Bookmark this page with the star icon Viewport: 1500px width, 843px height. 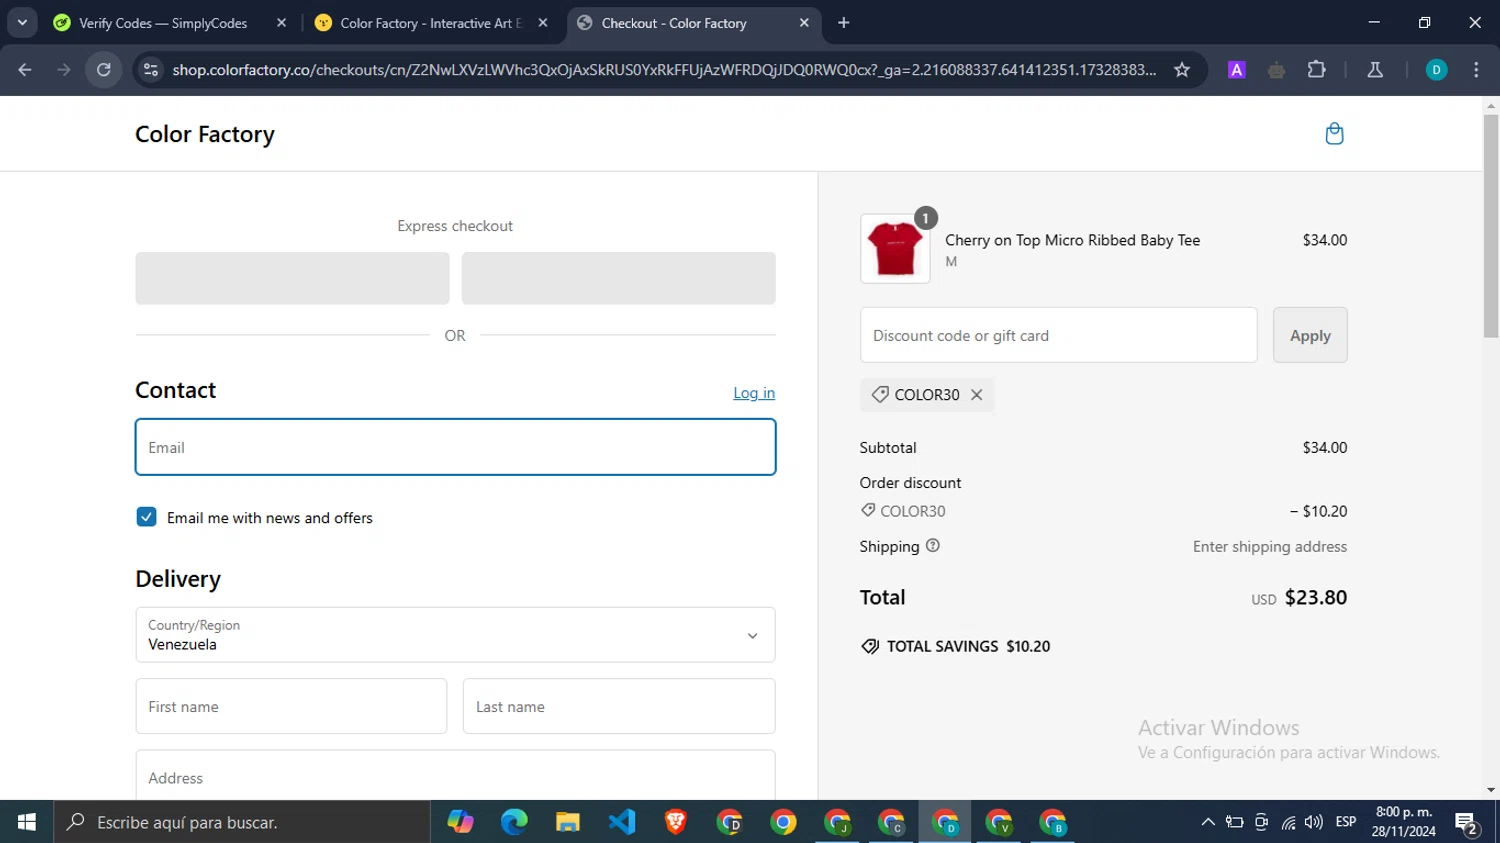(x=1182, y=70)
